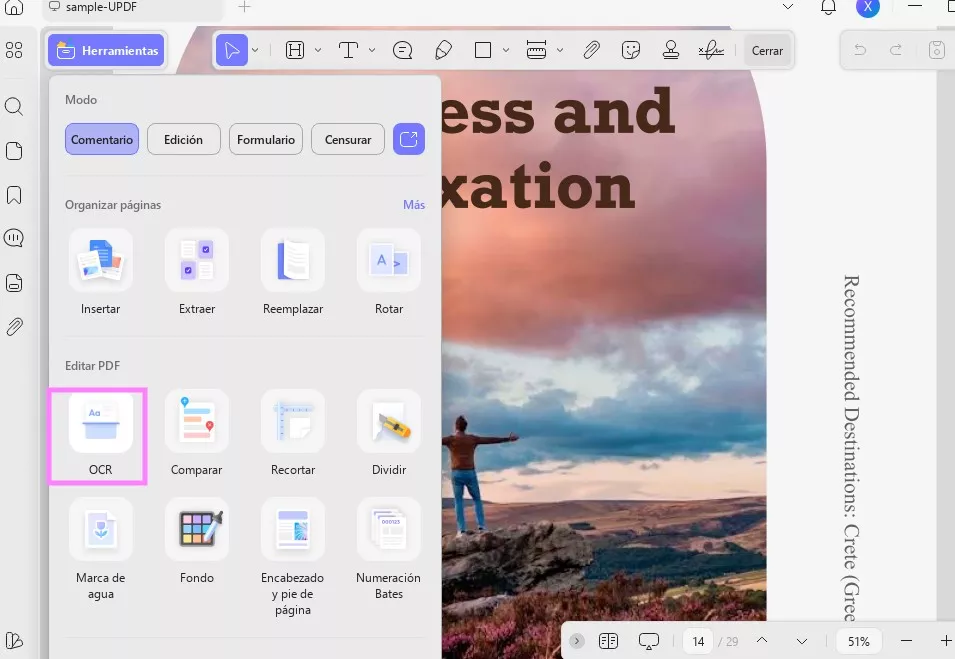The image size is (955, 659).
Task: Open the zoom level 51% dropdown
Action: [858, 641]
